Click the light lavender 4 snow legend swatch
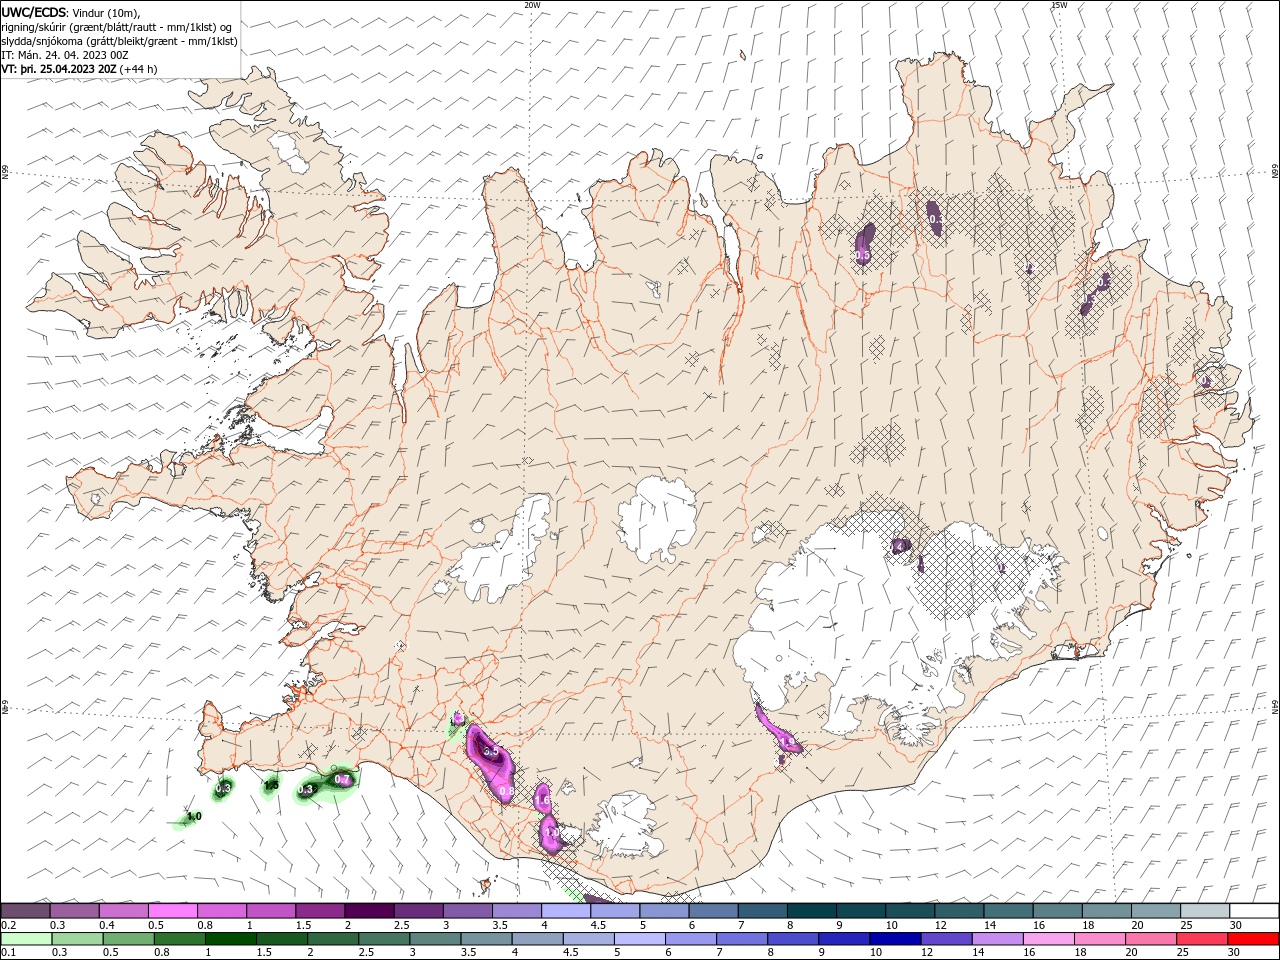Viewport: 1280px width, 960px height. [x=566, y=910]
